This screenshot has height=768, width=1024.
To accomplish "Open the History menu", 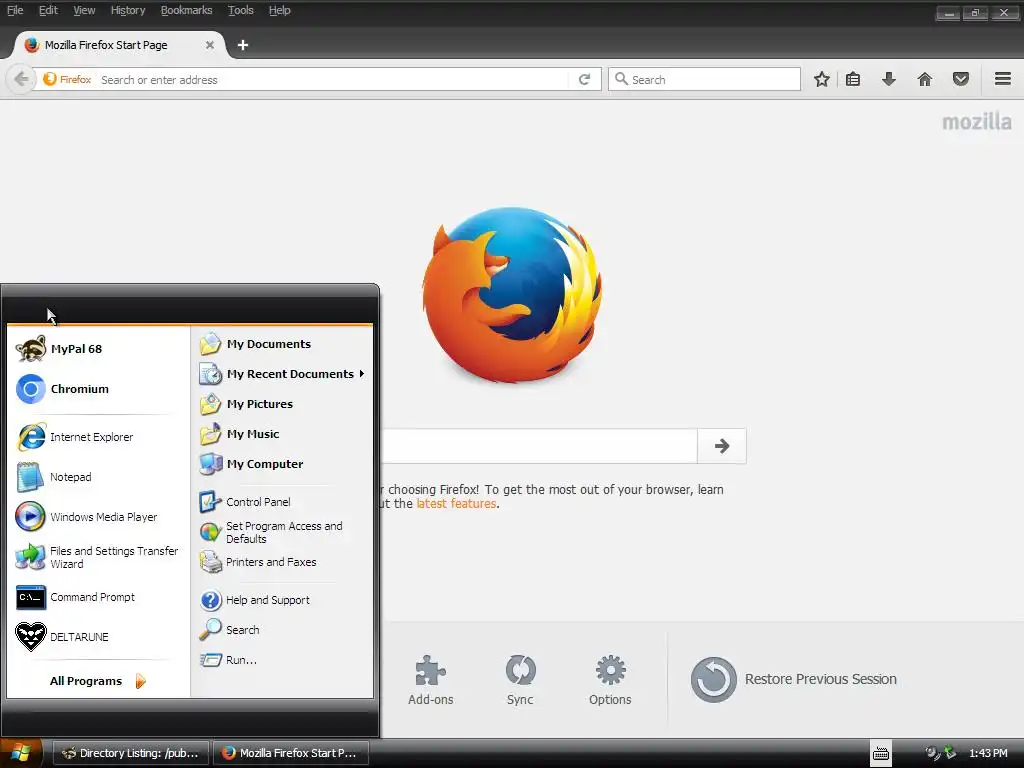I will click(128, 10).
